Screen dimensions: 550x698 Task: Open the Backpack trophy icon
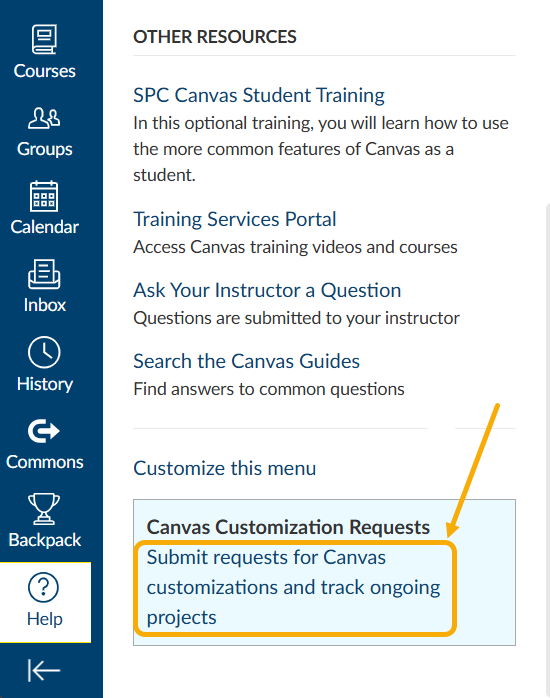44,509
